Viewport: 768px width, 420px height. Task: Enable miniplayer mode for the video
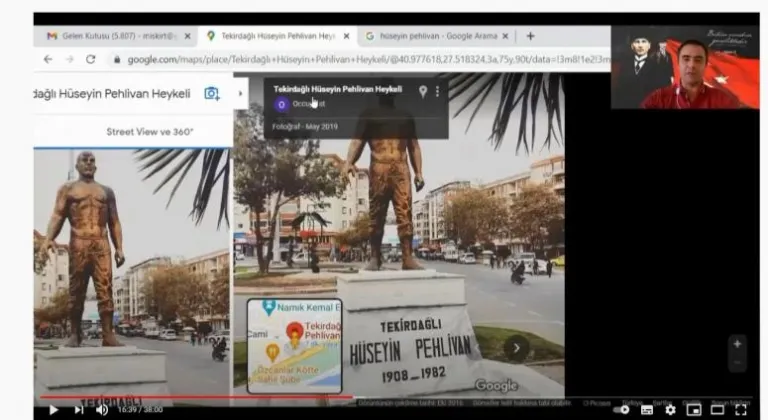[693, 409]
